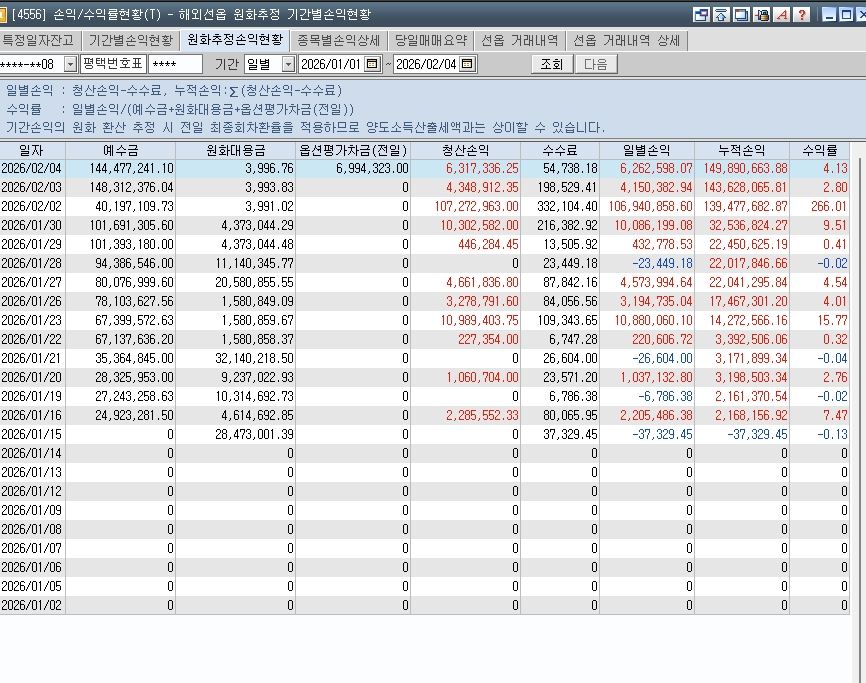Click the window detach icon in title bar
Viewport: 866px width, 683px height.
(x=701, y=14)
